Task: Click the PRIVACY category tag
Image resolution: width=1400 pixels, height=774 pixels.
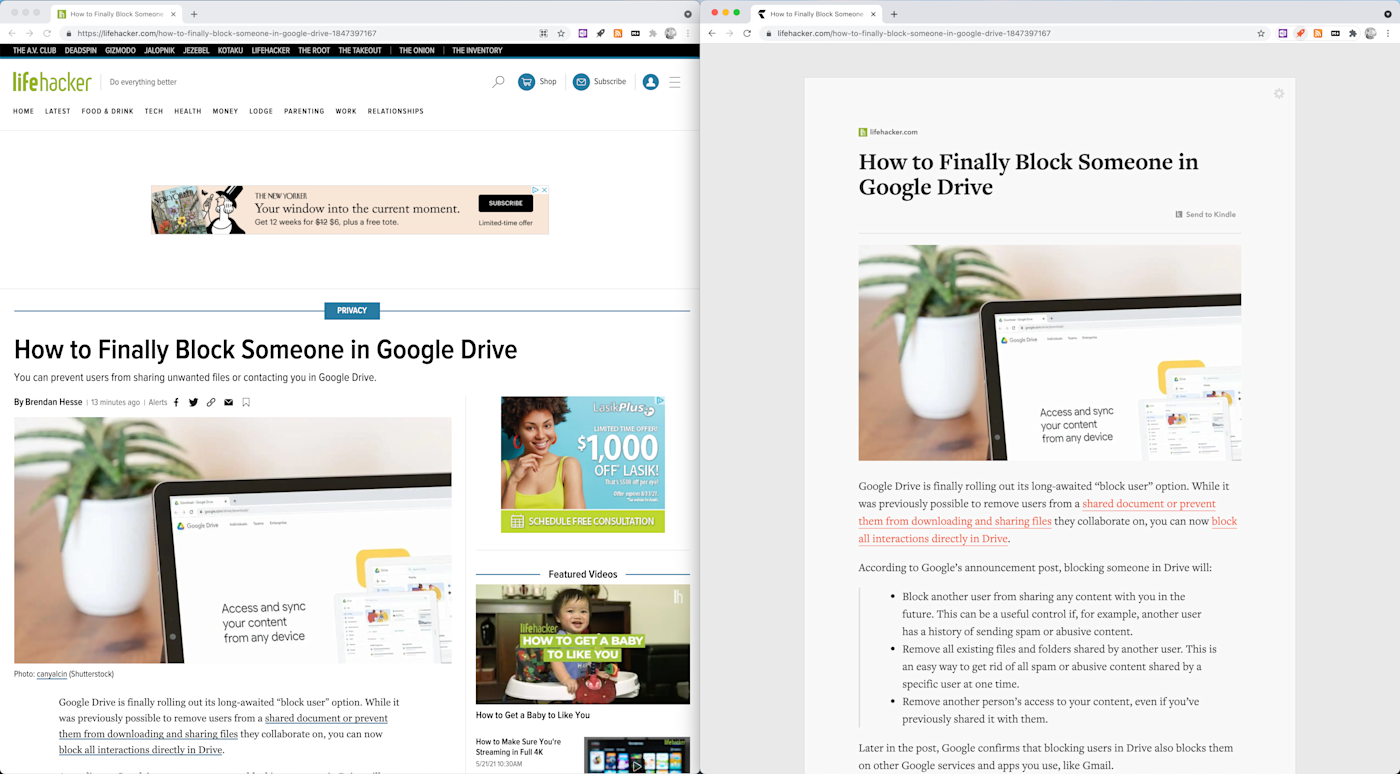Action: tap(352, 311)
